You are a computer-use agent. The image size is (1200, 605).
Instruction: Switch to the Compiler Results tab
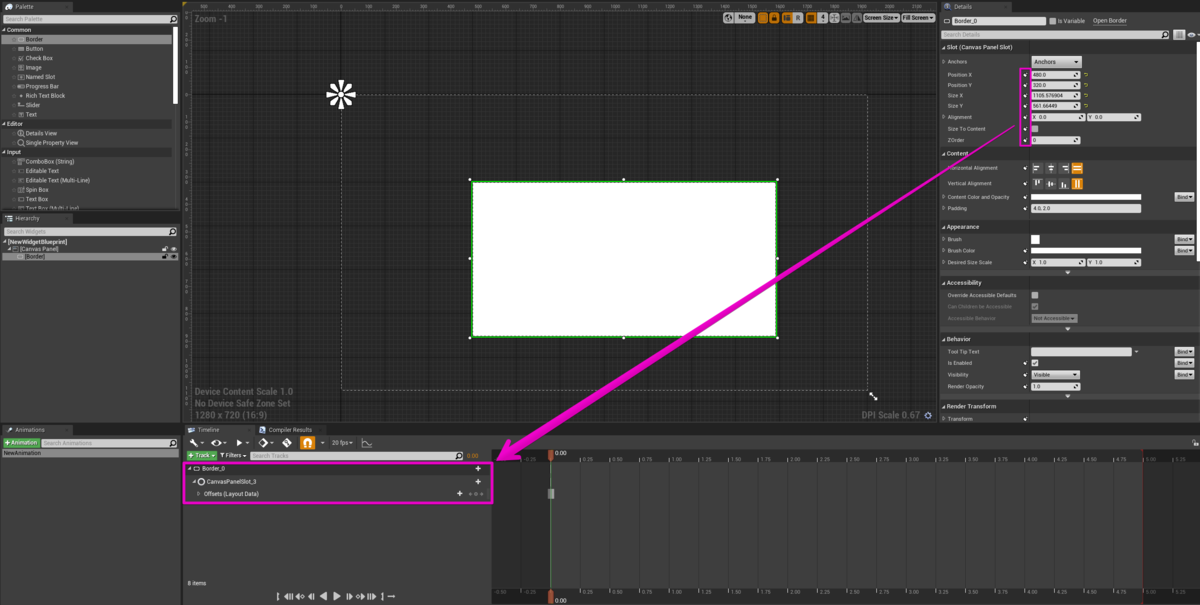[290, 430]
